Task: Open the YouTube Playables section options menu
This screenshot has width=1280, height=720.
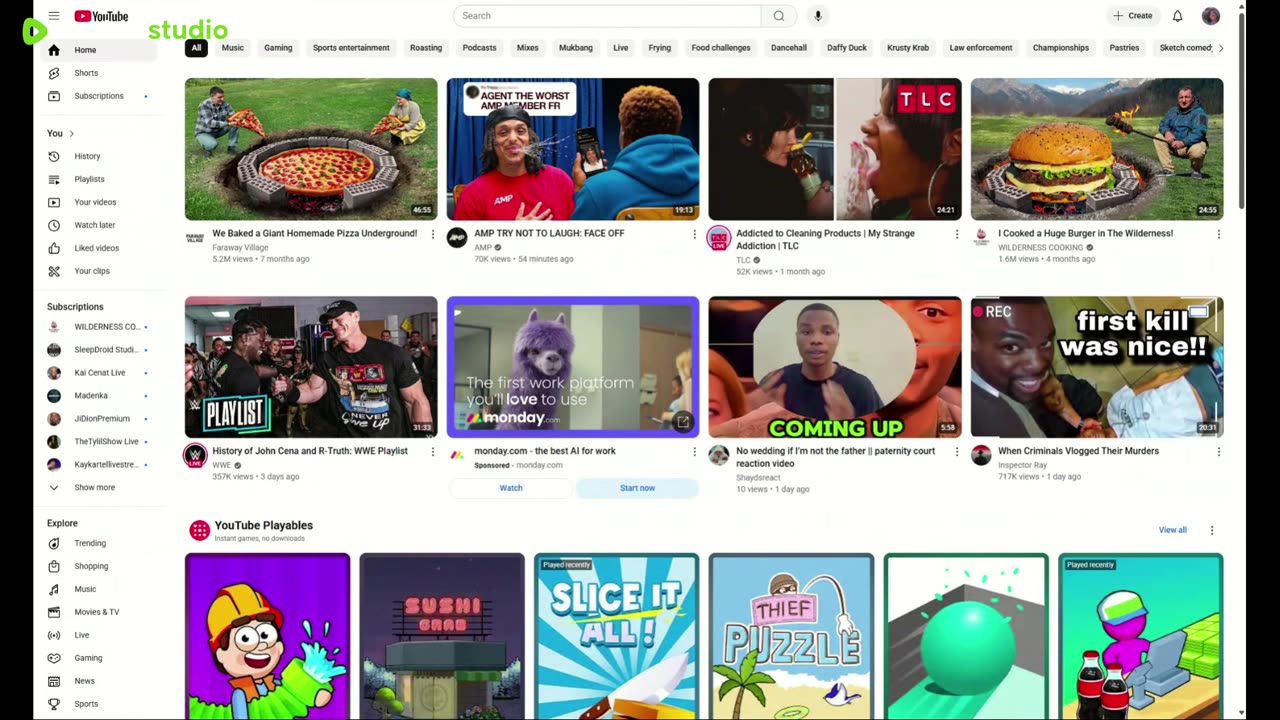Action: pos(1211,530)
